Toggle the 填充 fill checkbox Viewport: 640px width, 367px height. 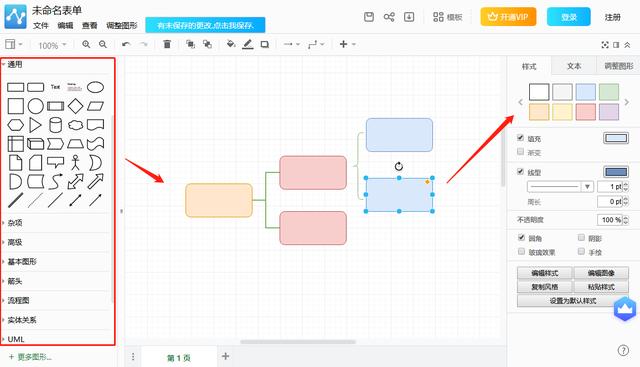520,138
